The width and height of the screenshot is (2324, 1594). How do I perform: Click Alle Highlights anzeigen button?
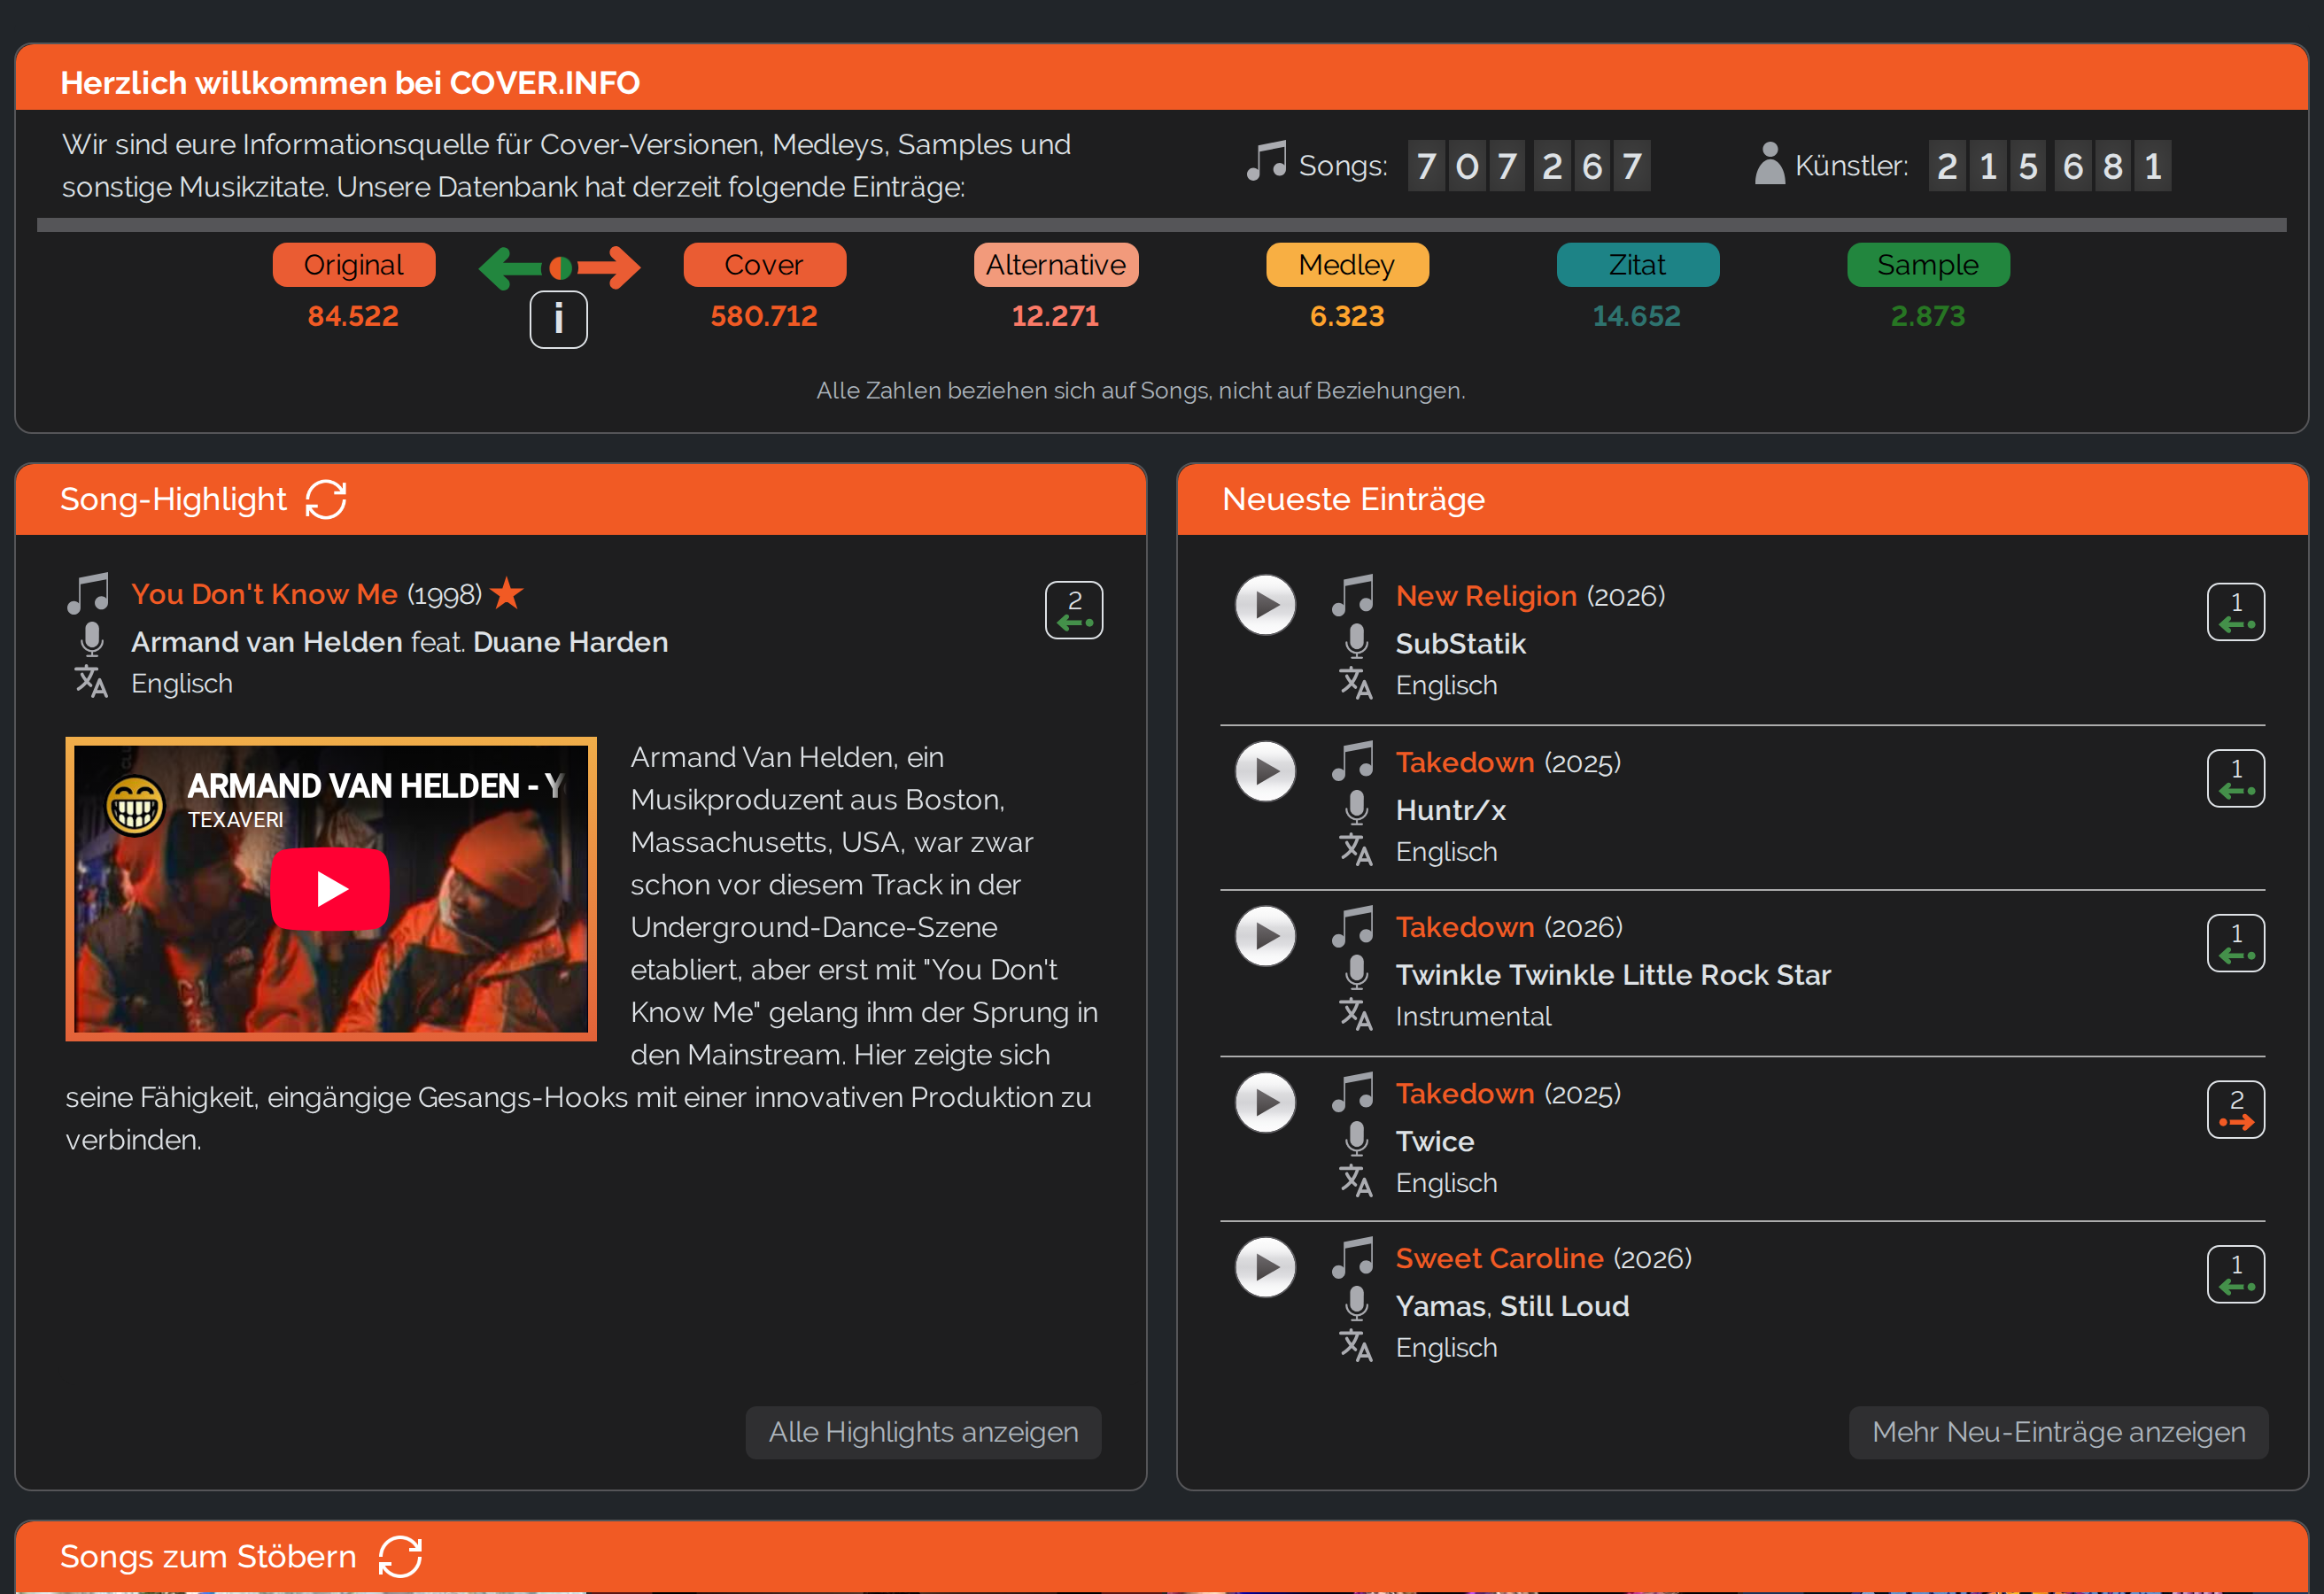pyautogui.click(x=923, y=1432)
